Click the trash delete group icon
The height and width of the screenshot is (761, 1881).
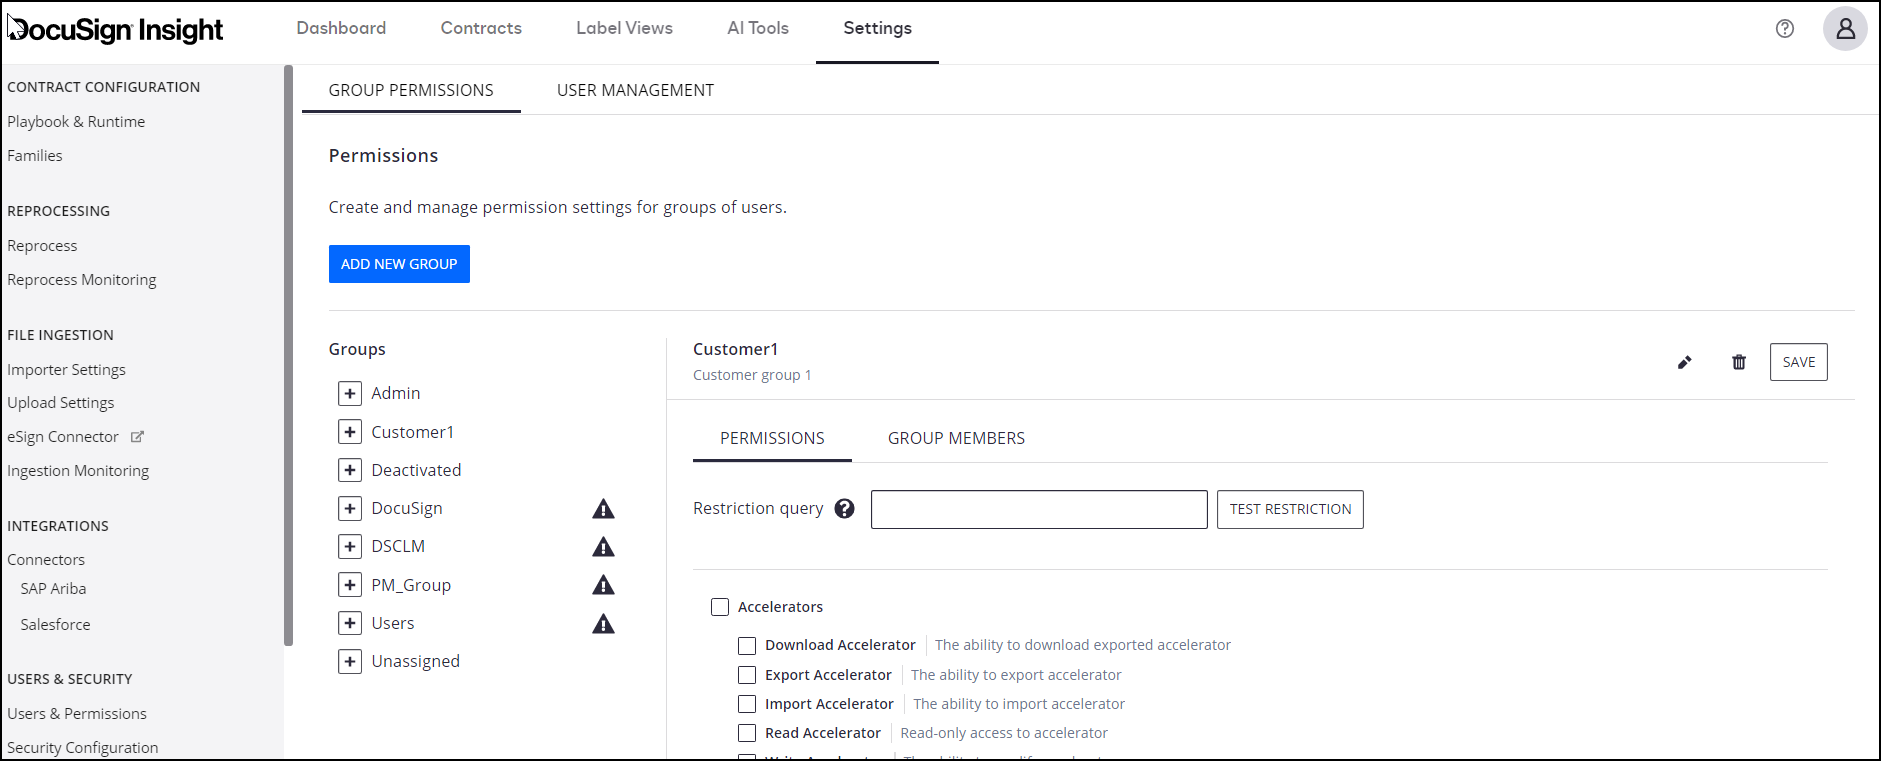click(x=1739, y=363)
